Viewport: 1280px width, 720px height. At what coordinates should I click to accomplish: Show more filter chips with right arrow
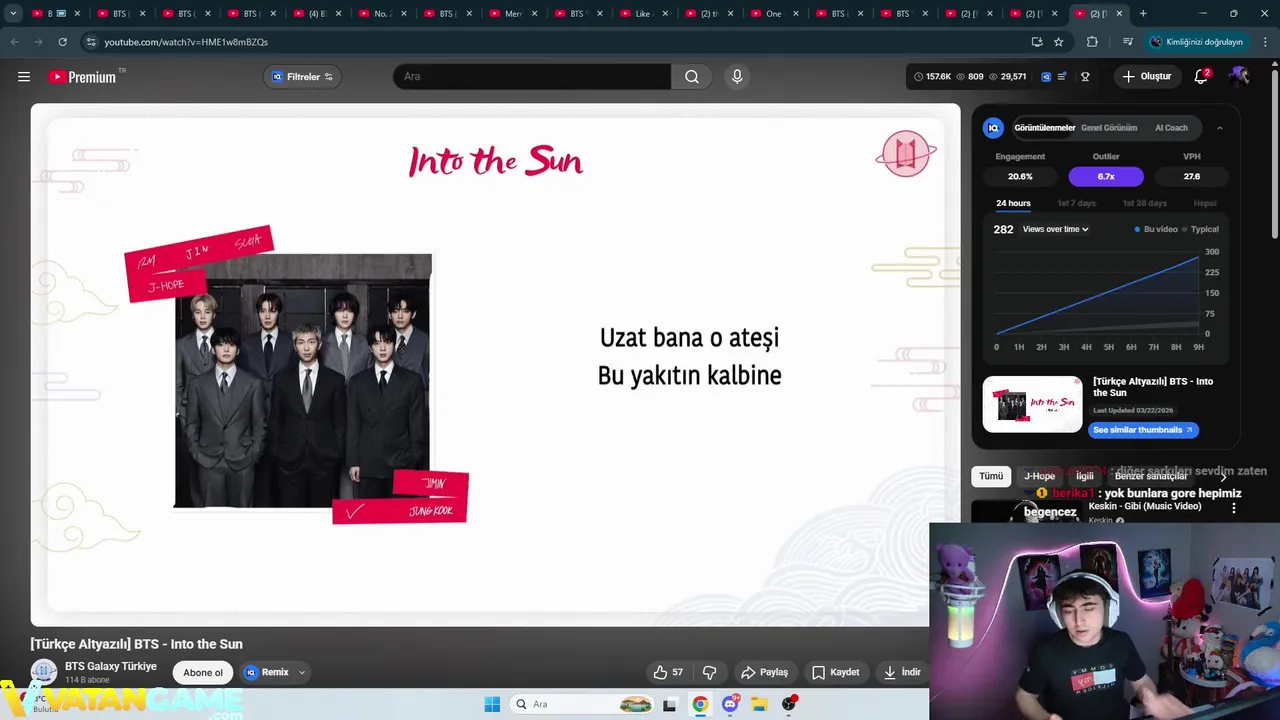pos(1223,476)
